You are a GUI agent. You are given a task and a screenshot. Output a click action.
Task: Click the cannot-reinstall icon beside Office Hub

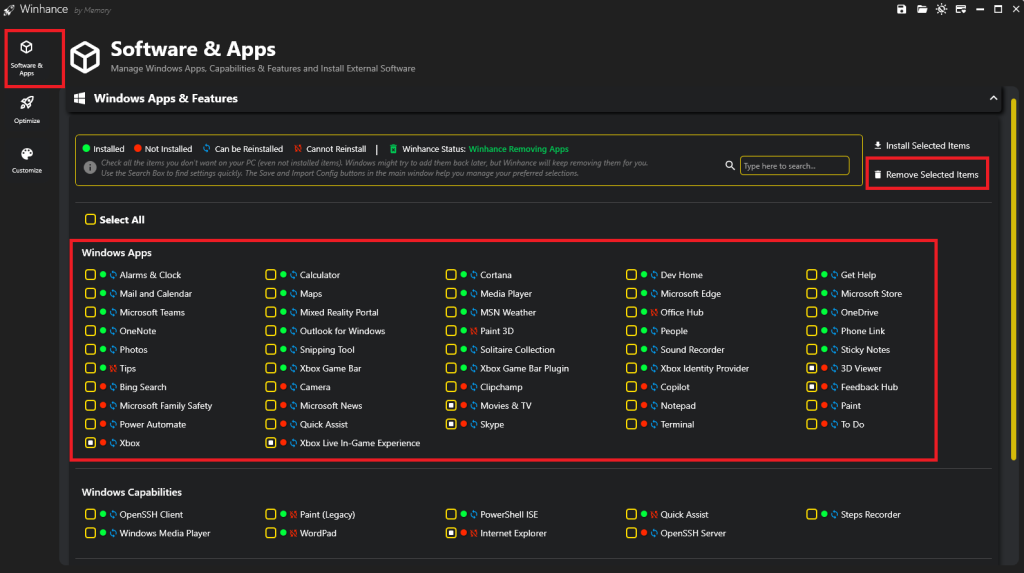[x=654, y=312]
